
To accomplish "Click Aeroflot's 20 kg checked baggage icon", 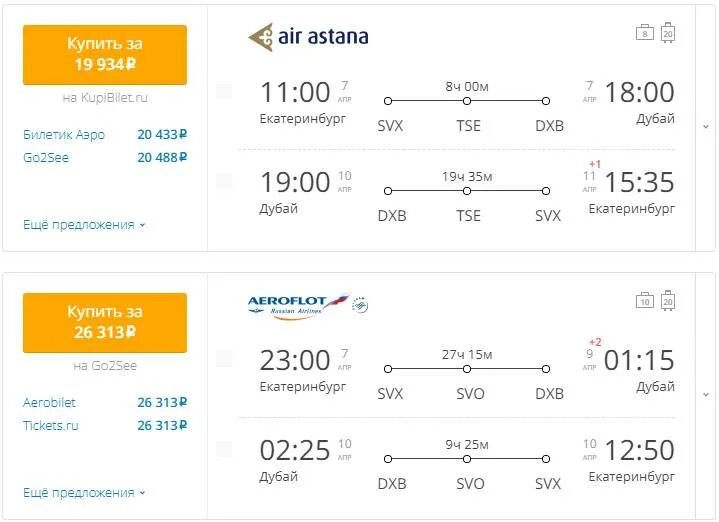I will (668, 300).
